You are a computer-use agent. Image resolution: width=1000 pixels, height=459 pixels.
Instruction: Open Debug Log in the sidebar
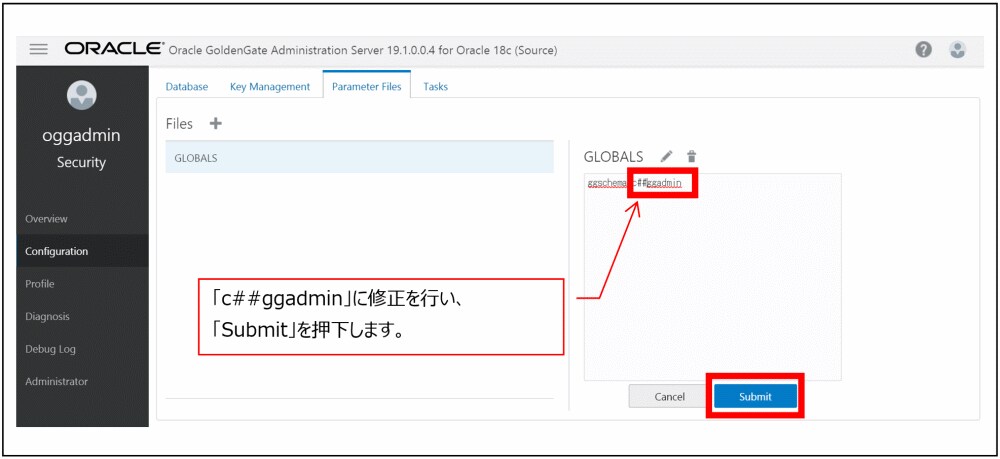pos(82,349)
